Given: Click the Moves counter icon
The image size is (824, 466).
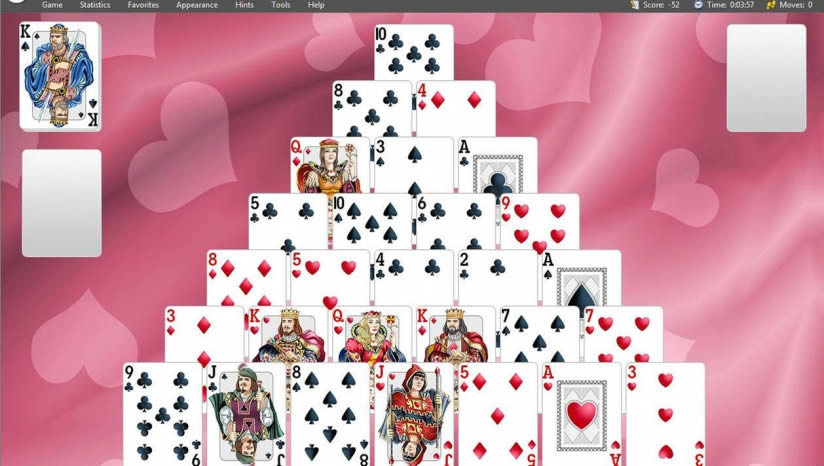Looking at the screenshot, I should (770, 5).
